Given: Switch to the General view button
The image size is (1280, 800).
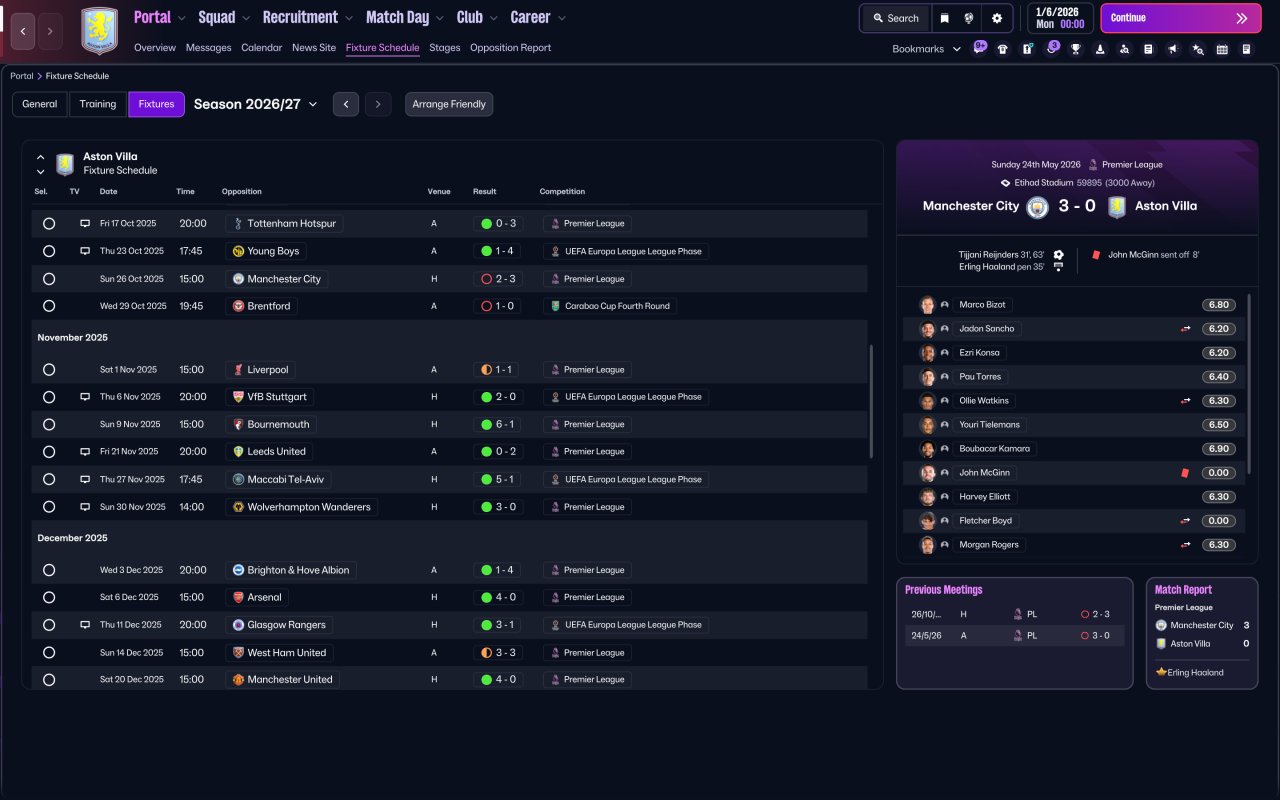Looking at the screenshot, I should click(40, 104).
